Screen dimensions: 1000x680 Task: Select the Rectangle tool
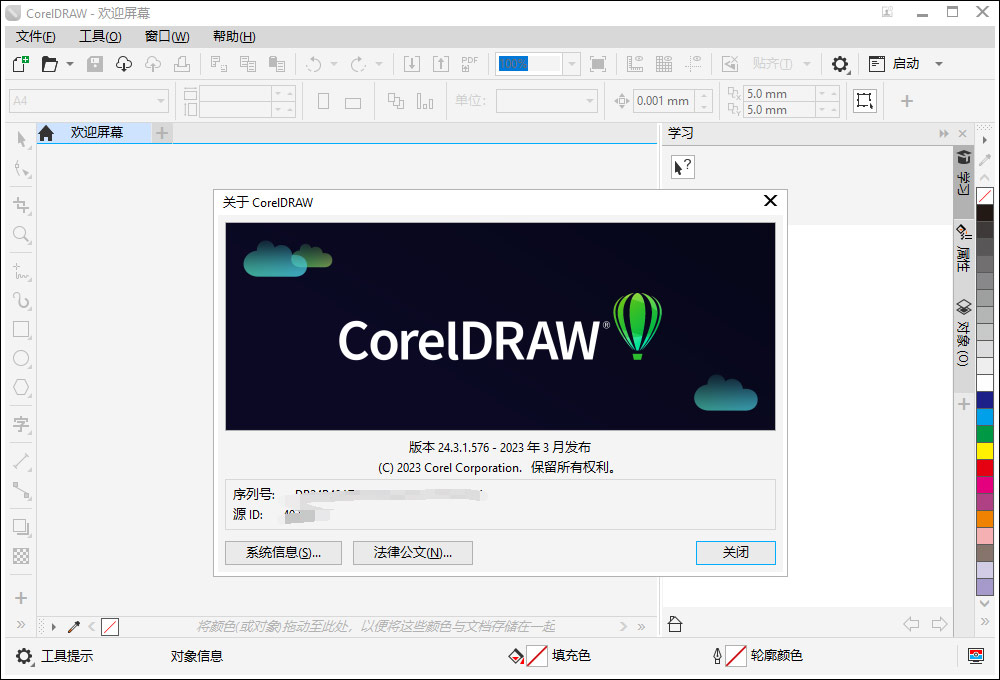pos(20,330)
